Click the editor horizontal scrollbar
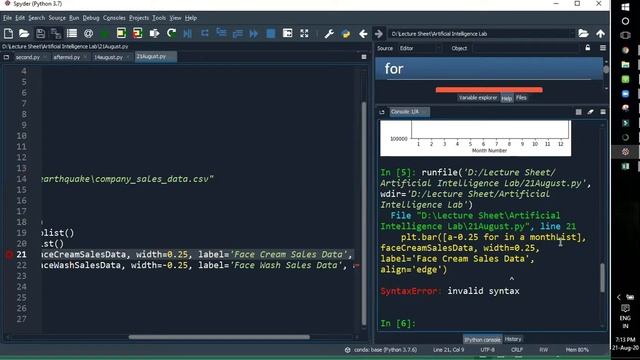 [219, 337]
